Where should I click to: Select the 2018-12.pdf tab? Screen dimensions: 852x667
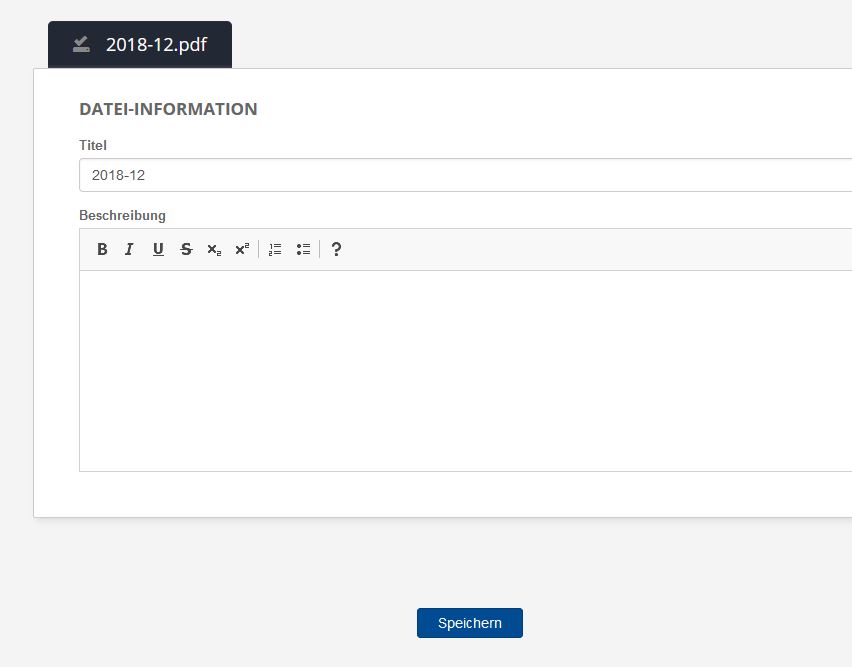pos(156,45)
